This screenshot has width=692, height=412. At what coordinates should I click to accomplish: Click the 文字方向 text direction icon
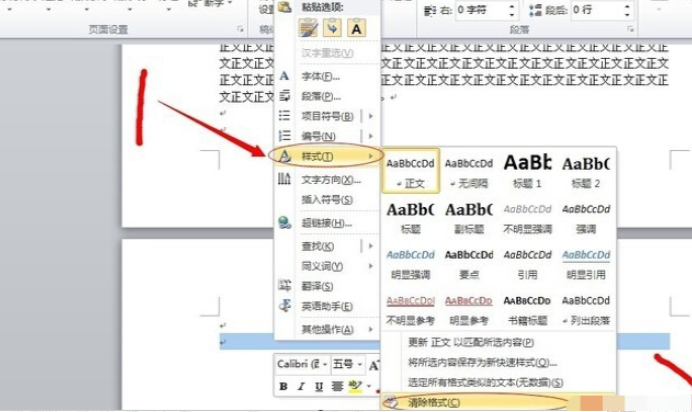click(x=285, y=179)
